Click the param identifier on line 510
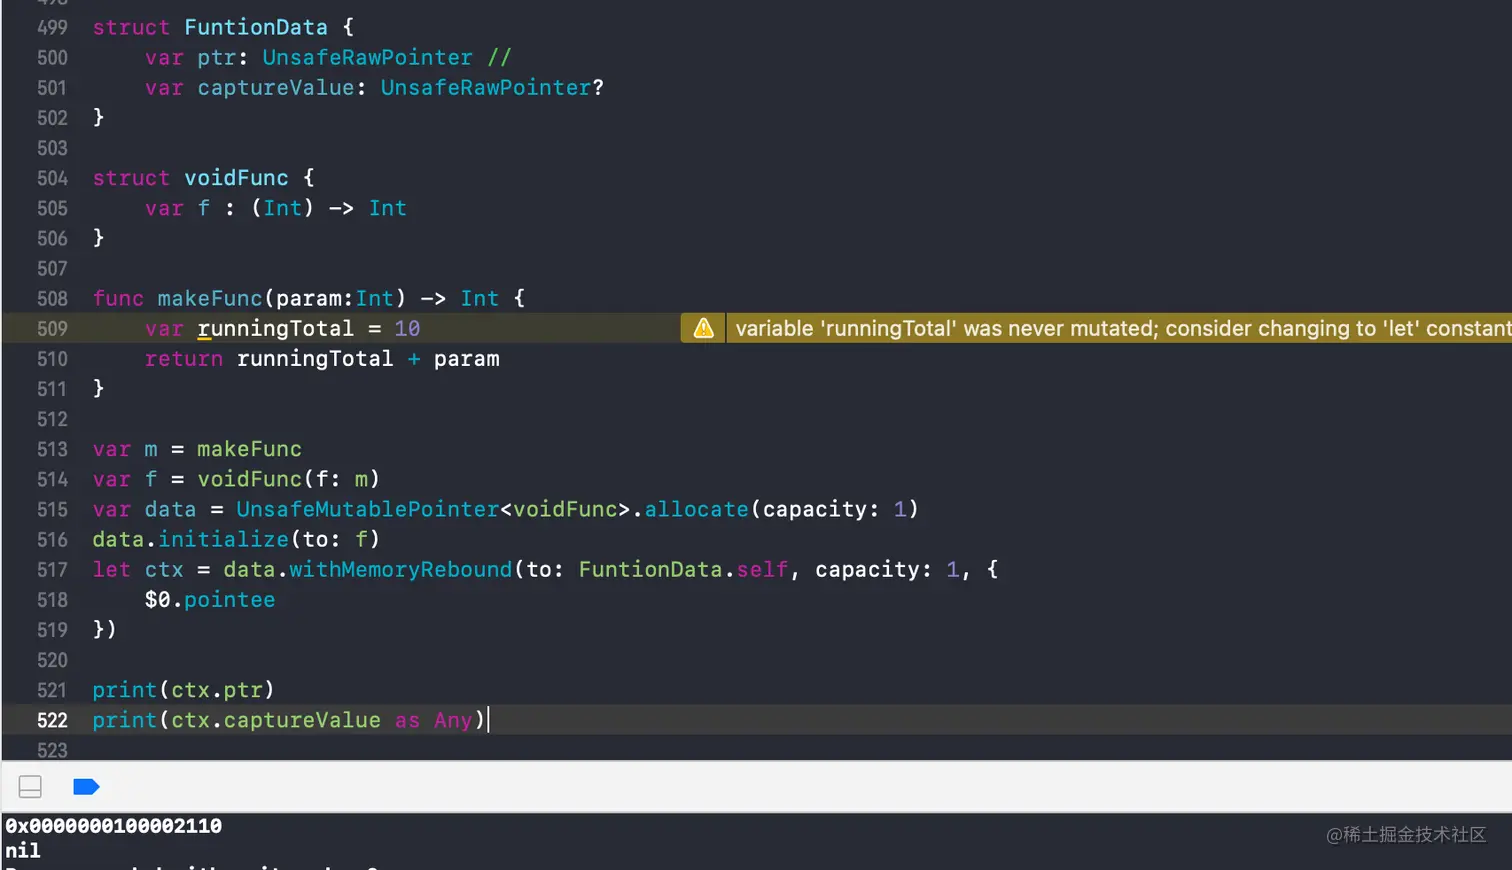Screen dimensions: 1512x870 point(467,359)
